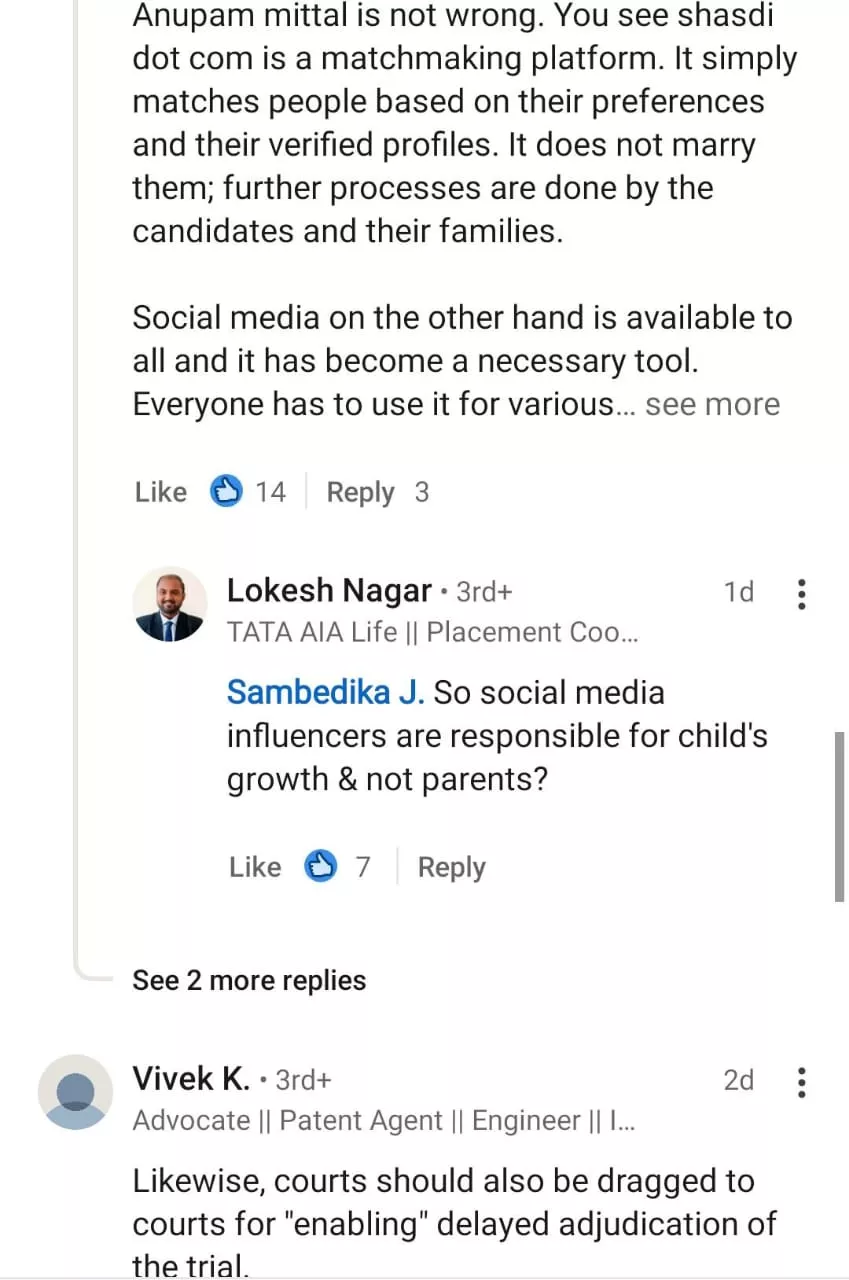Open Vivek K.'s profile avatar
849x1280 pixels.
point(75,1092)
